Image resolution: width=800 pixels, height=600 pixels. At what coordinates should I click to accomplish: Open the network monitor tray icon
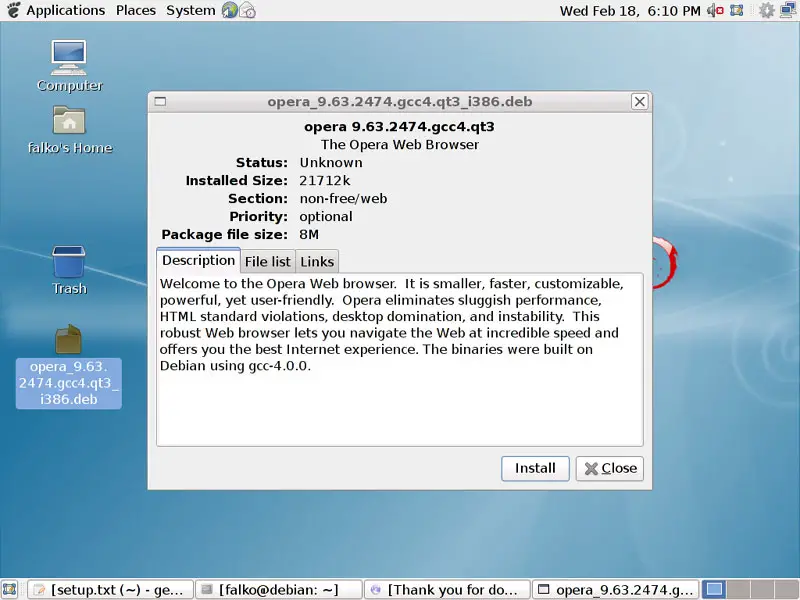pyautogui.click(x=789, y=10)
